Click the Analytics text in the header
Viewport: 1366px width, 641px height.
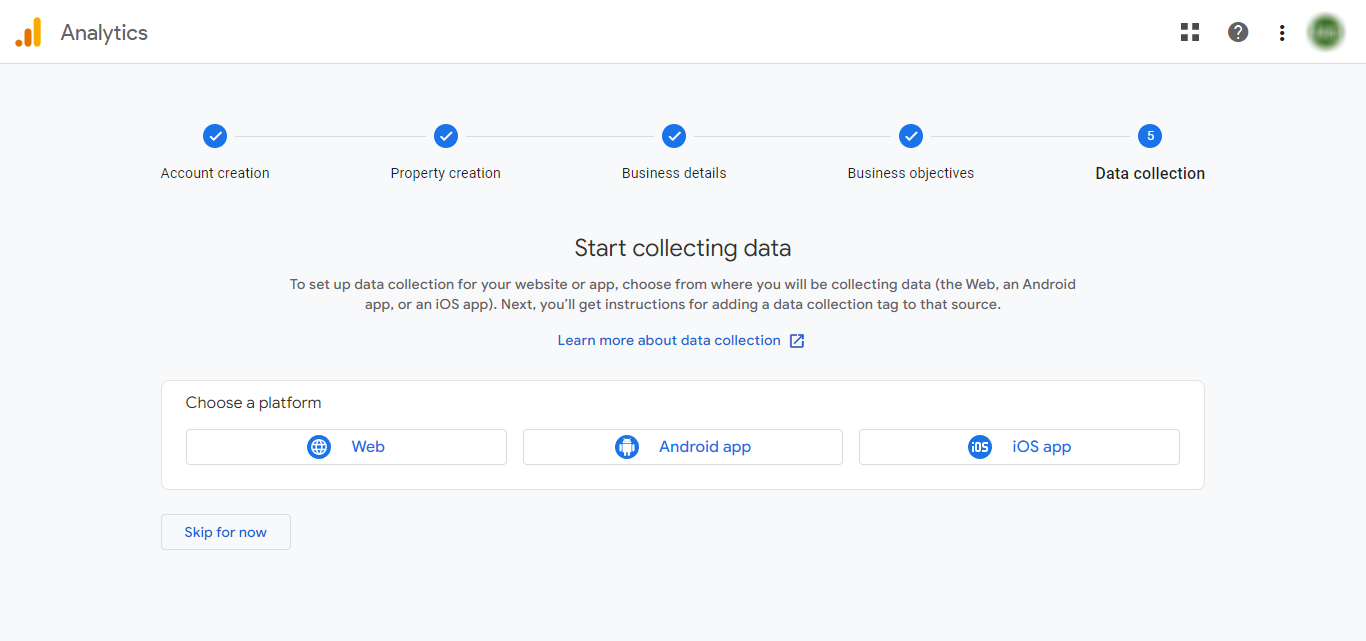point(105,31)
